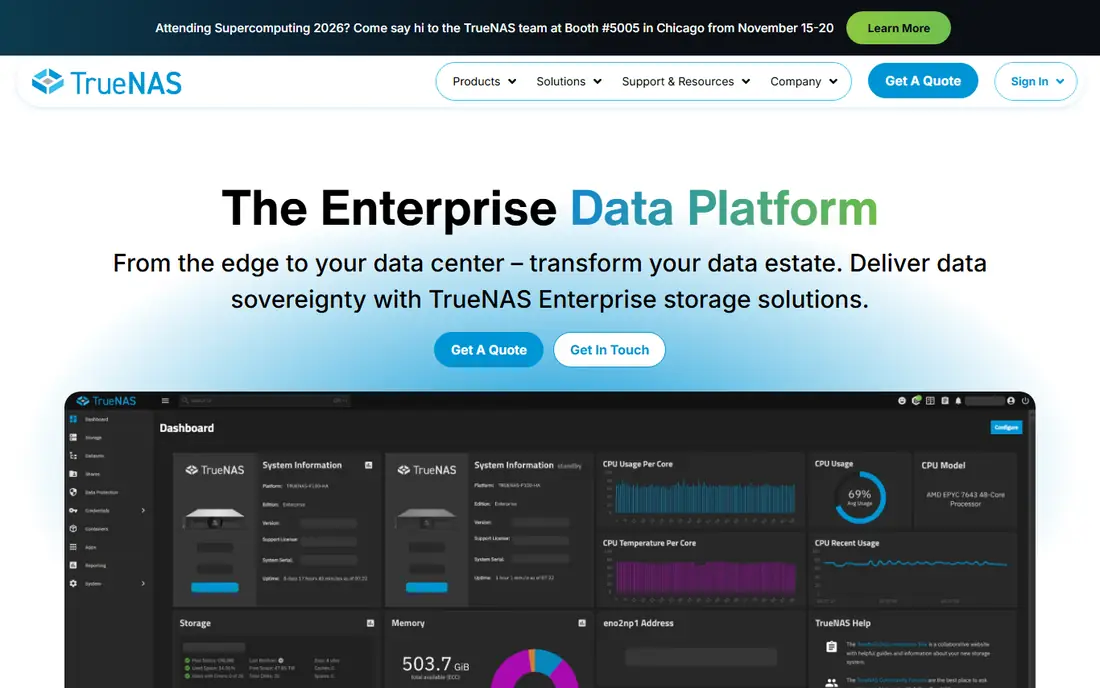Viewport: 1100px width, 688px height.
Task: Select the Storage icon in the sidebar
Action: (73, 438)
